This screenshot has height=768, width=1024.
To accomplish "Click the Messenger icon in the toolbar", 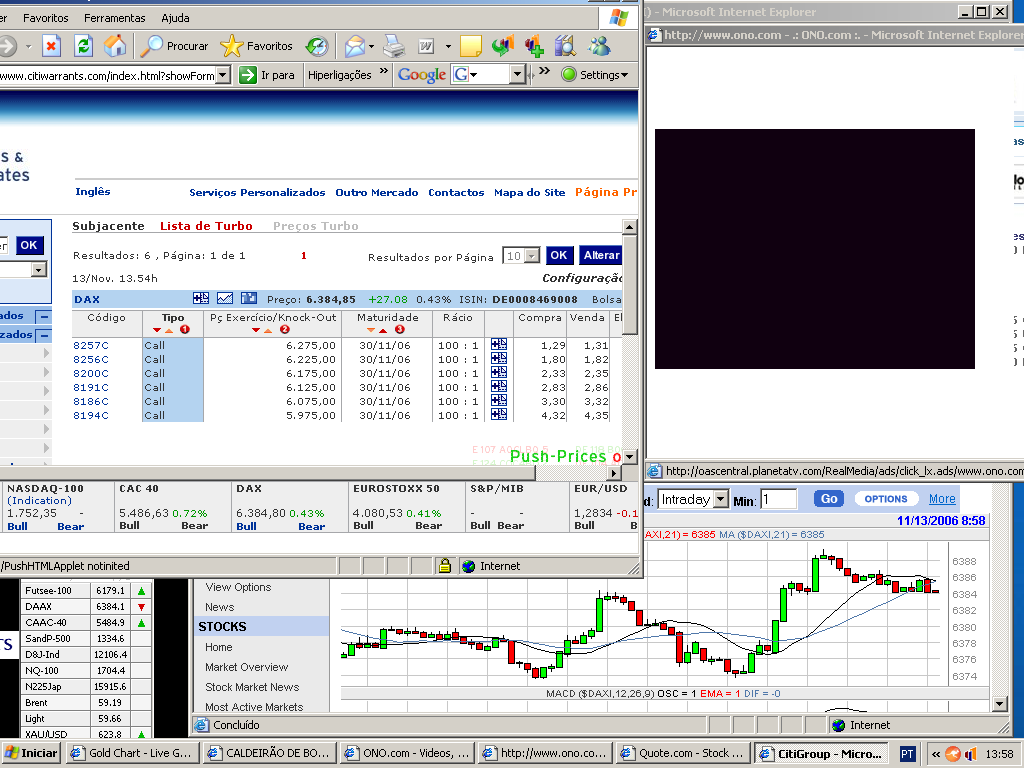I will [x=599, y=46].
